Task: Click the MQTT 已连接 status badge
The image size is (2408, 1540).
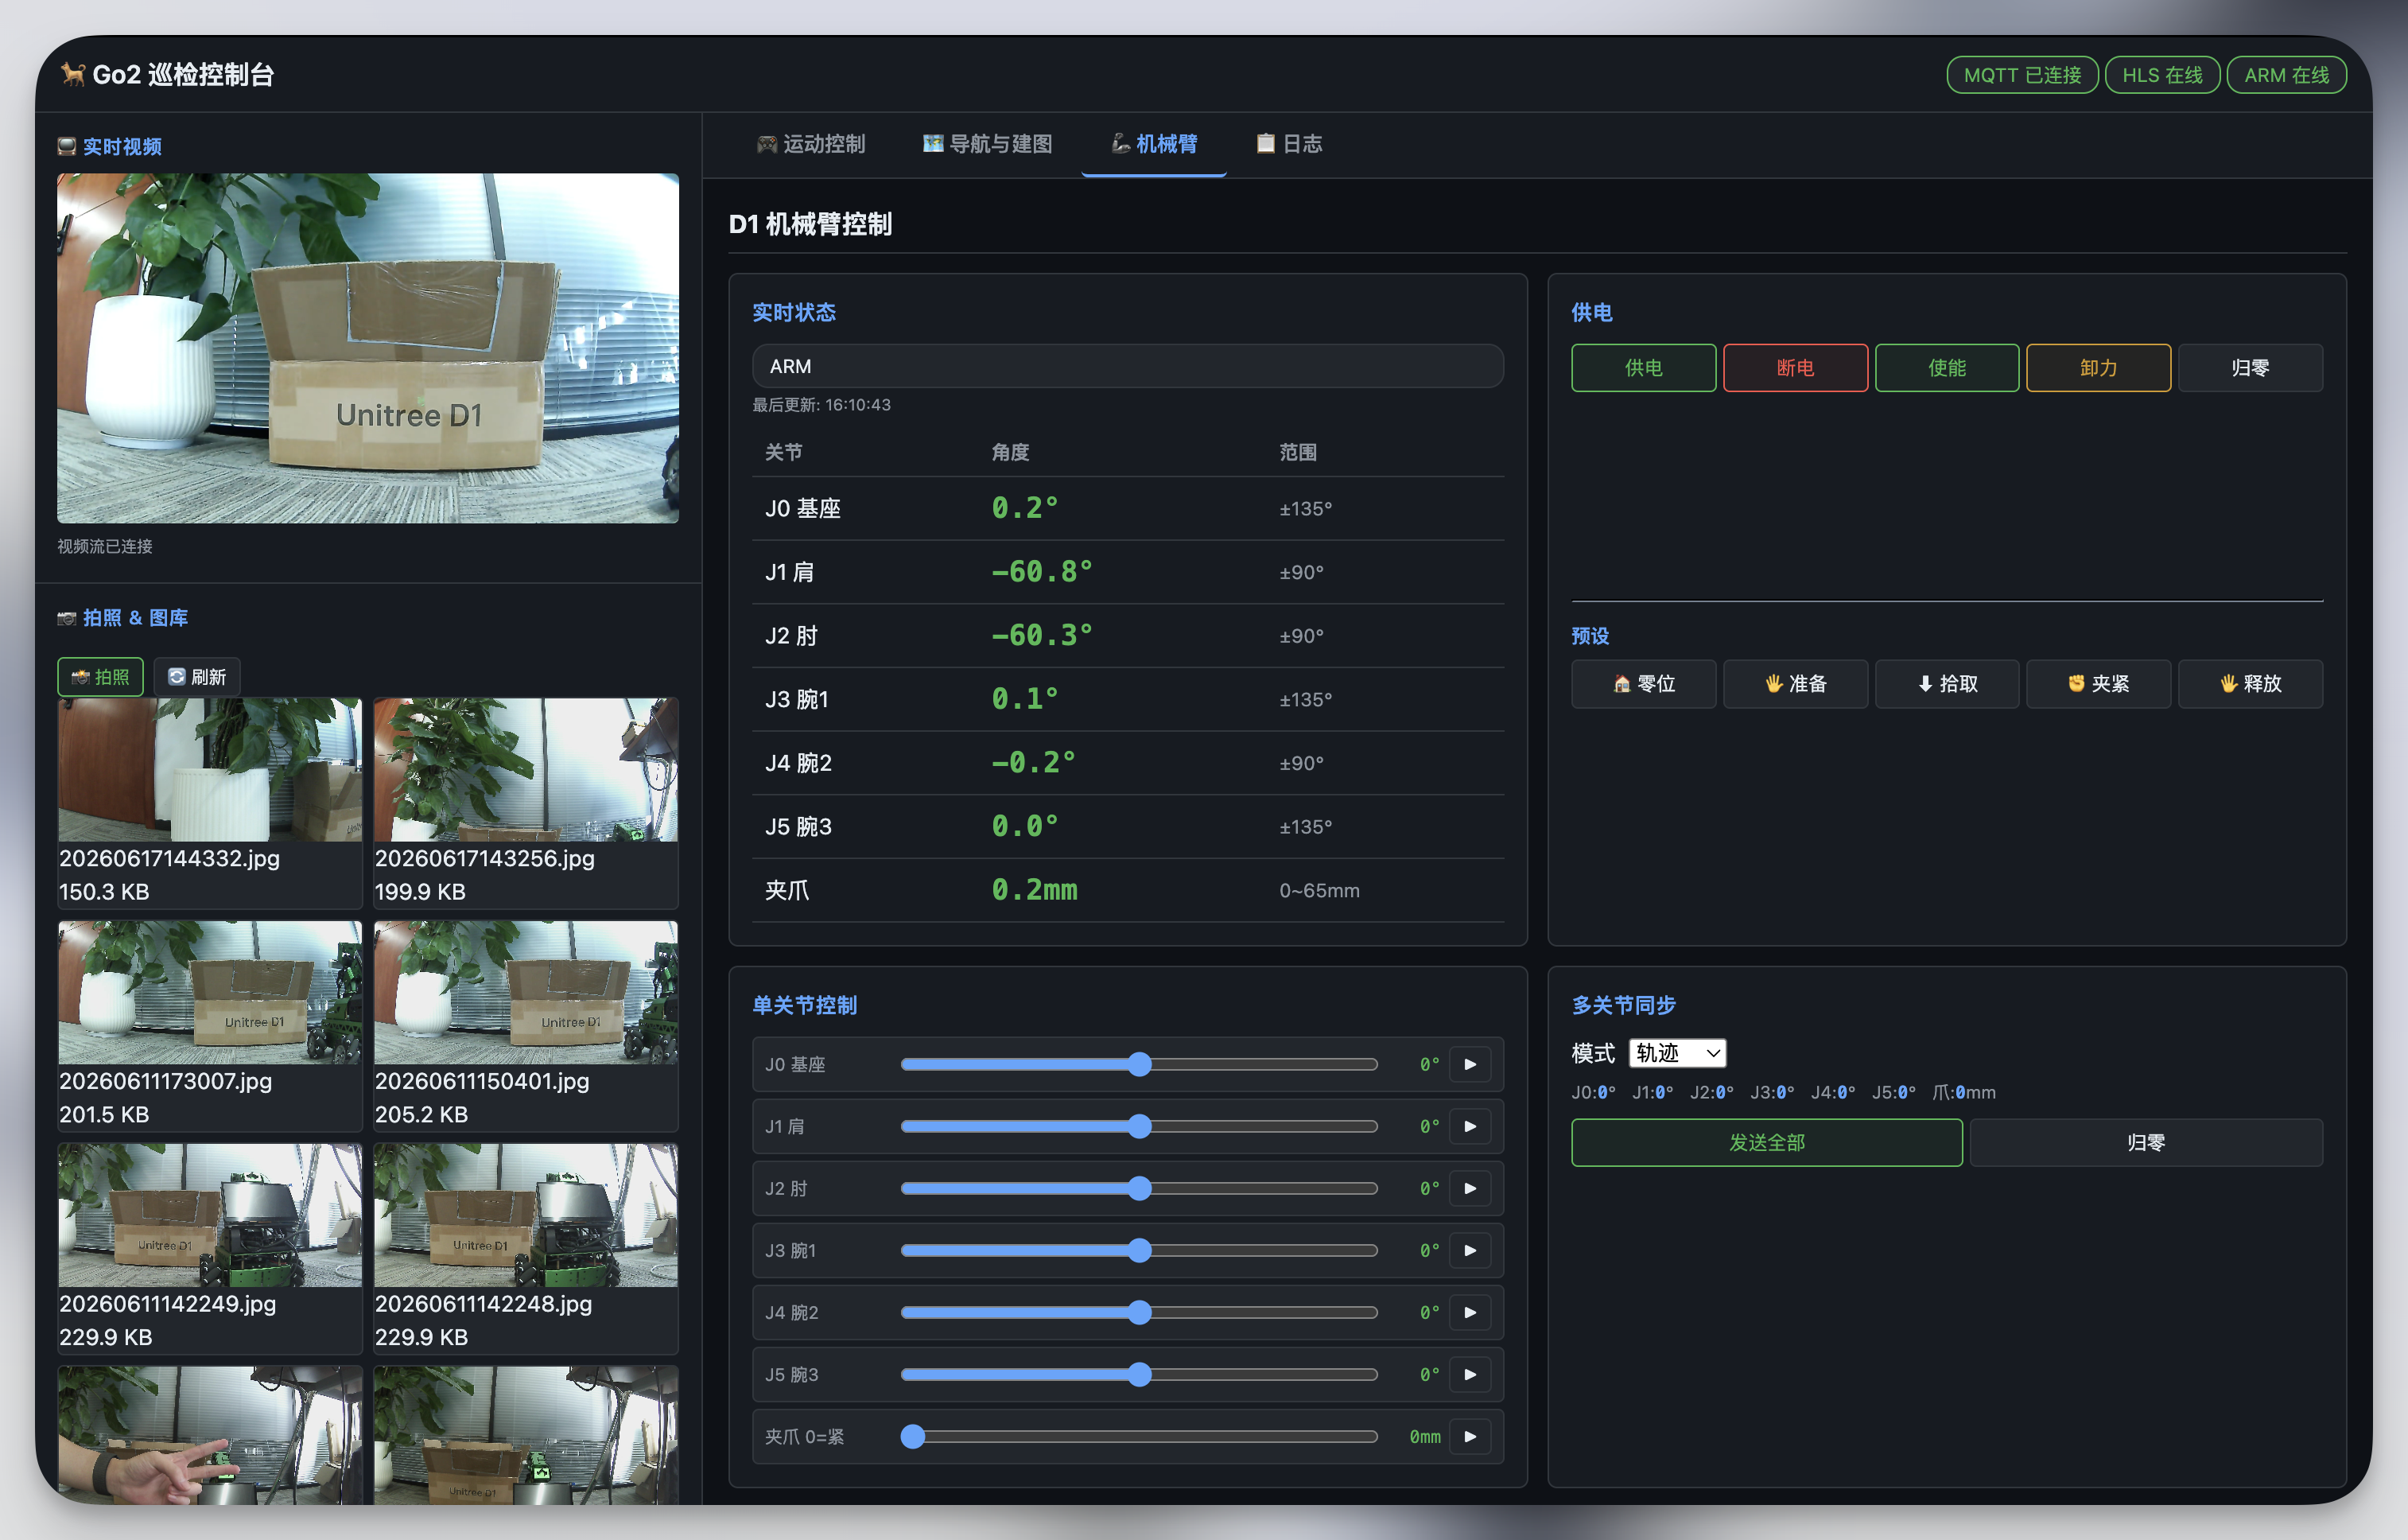Action: (2022, 75)
